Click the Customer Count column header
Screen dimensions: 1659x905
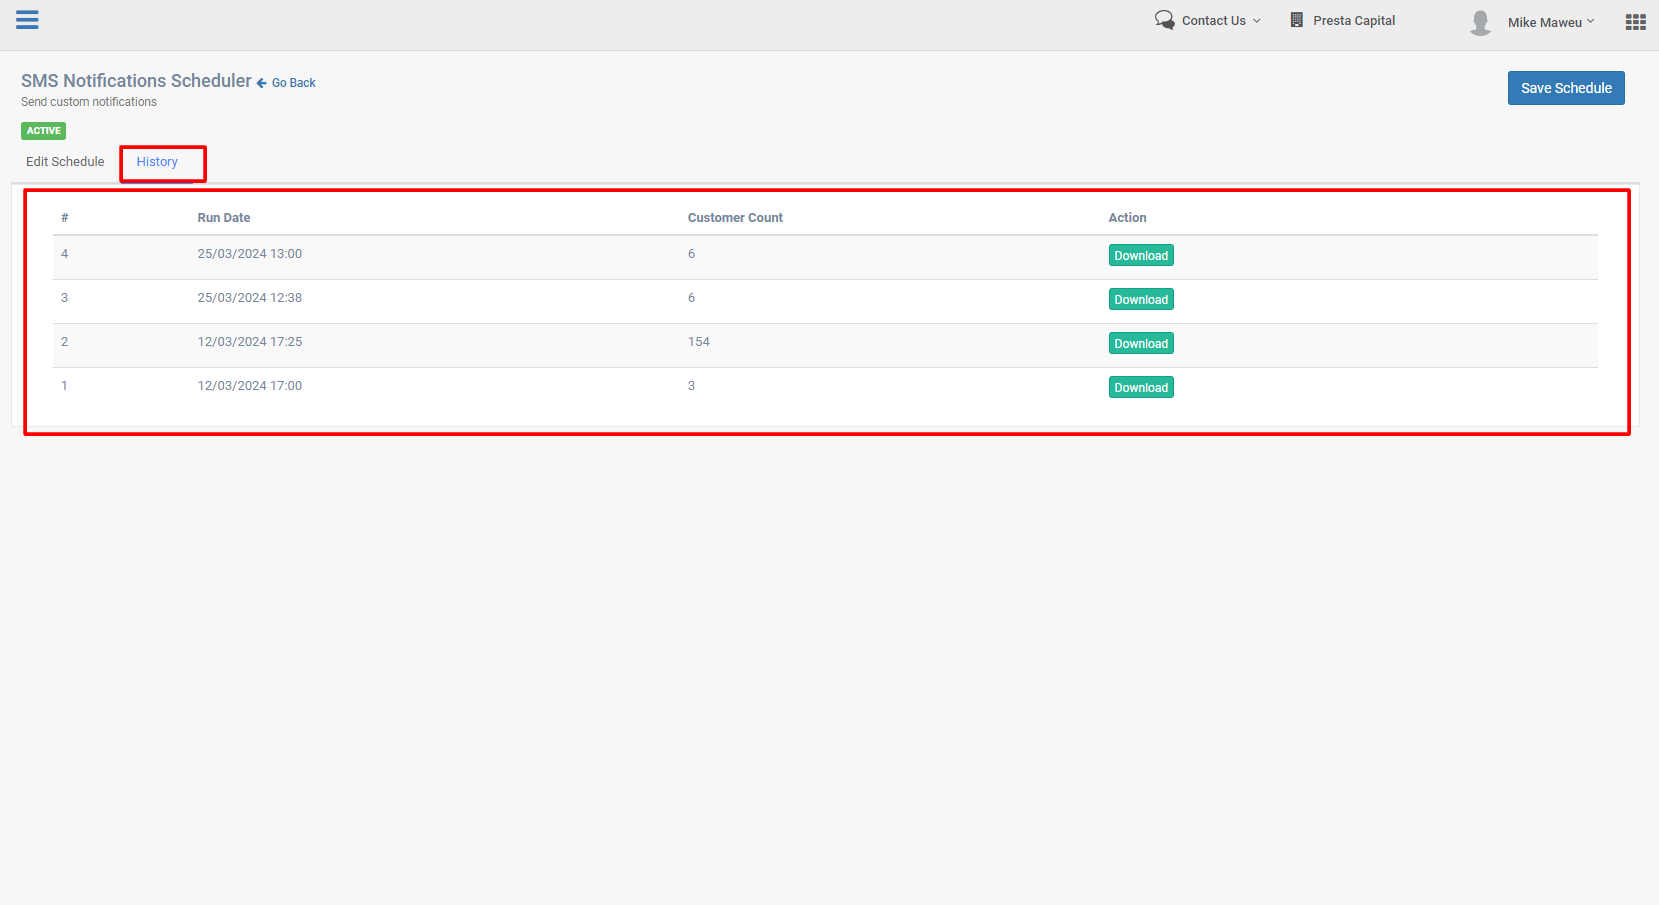(x=735, y=218)
